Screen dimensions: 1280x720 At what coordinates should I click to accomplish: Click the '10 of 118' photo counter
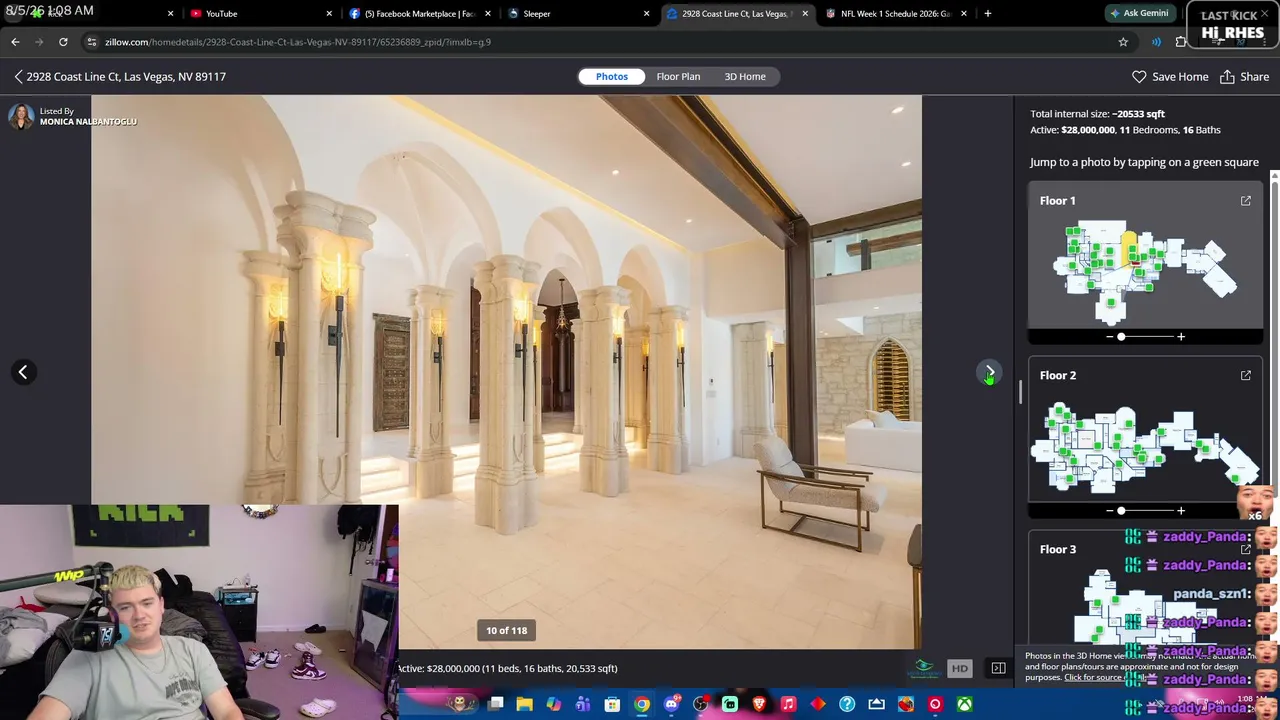506,630
